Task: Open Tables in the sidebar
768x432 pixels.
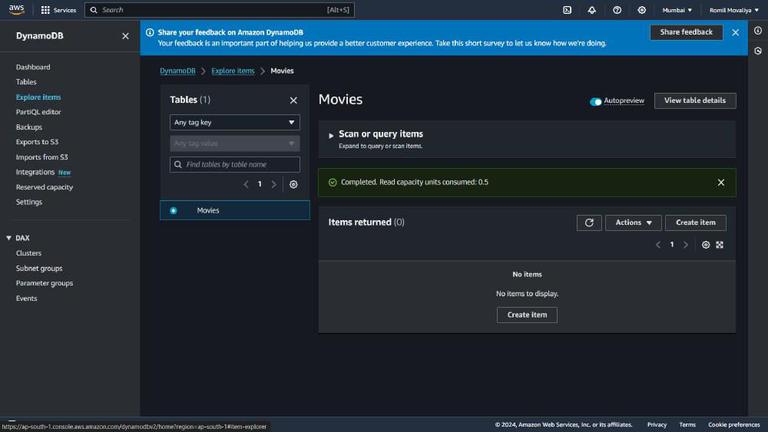Action: pyautogui.click(x=26, y=82)
